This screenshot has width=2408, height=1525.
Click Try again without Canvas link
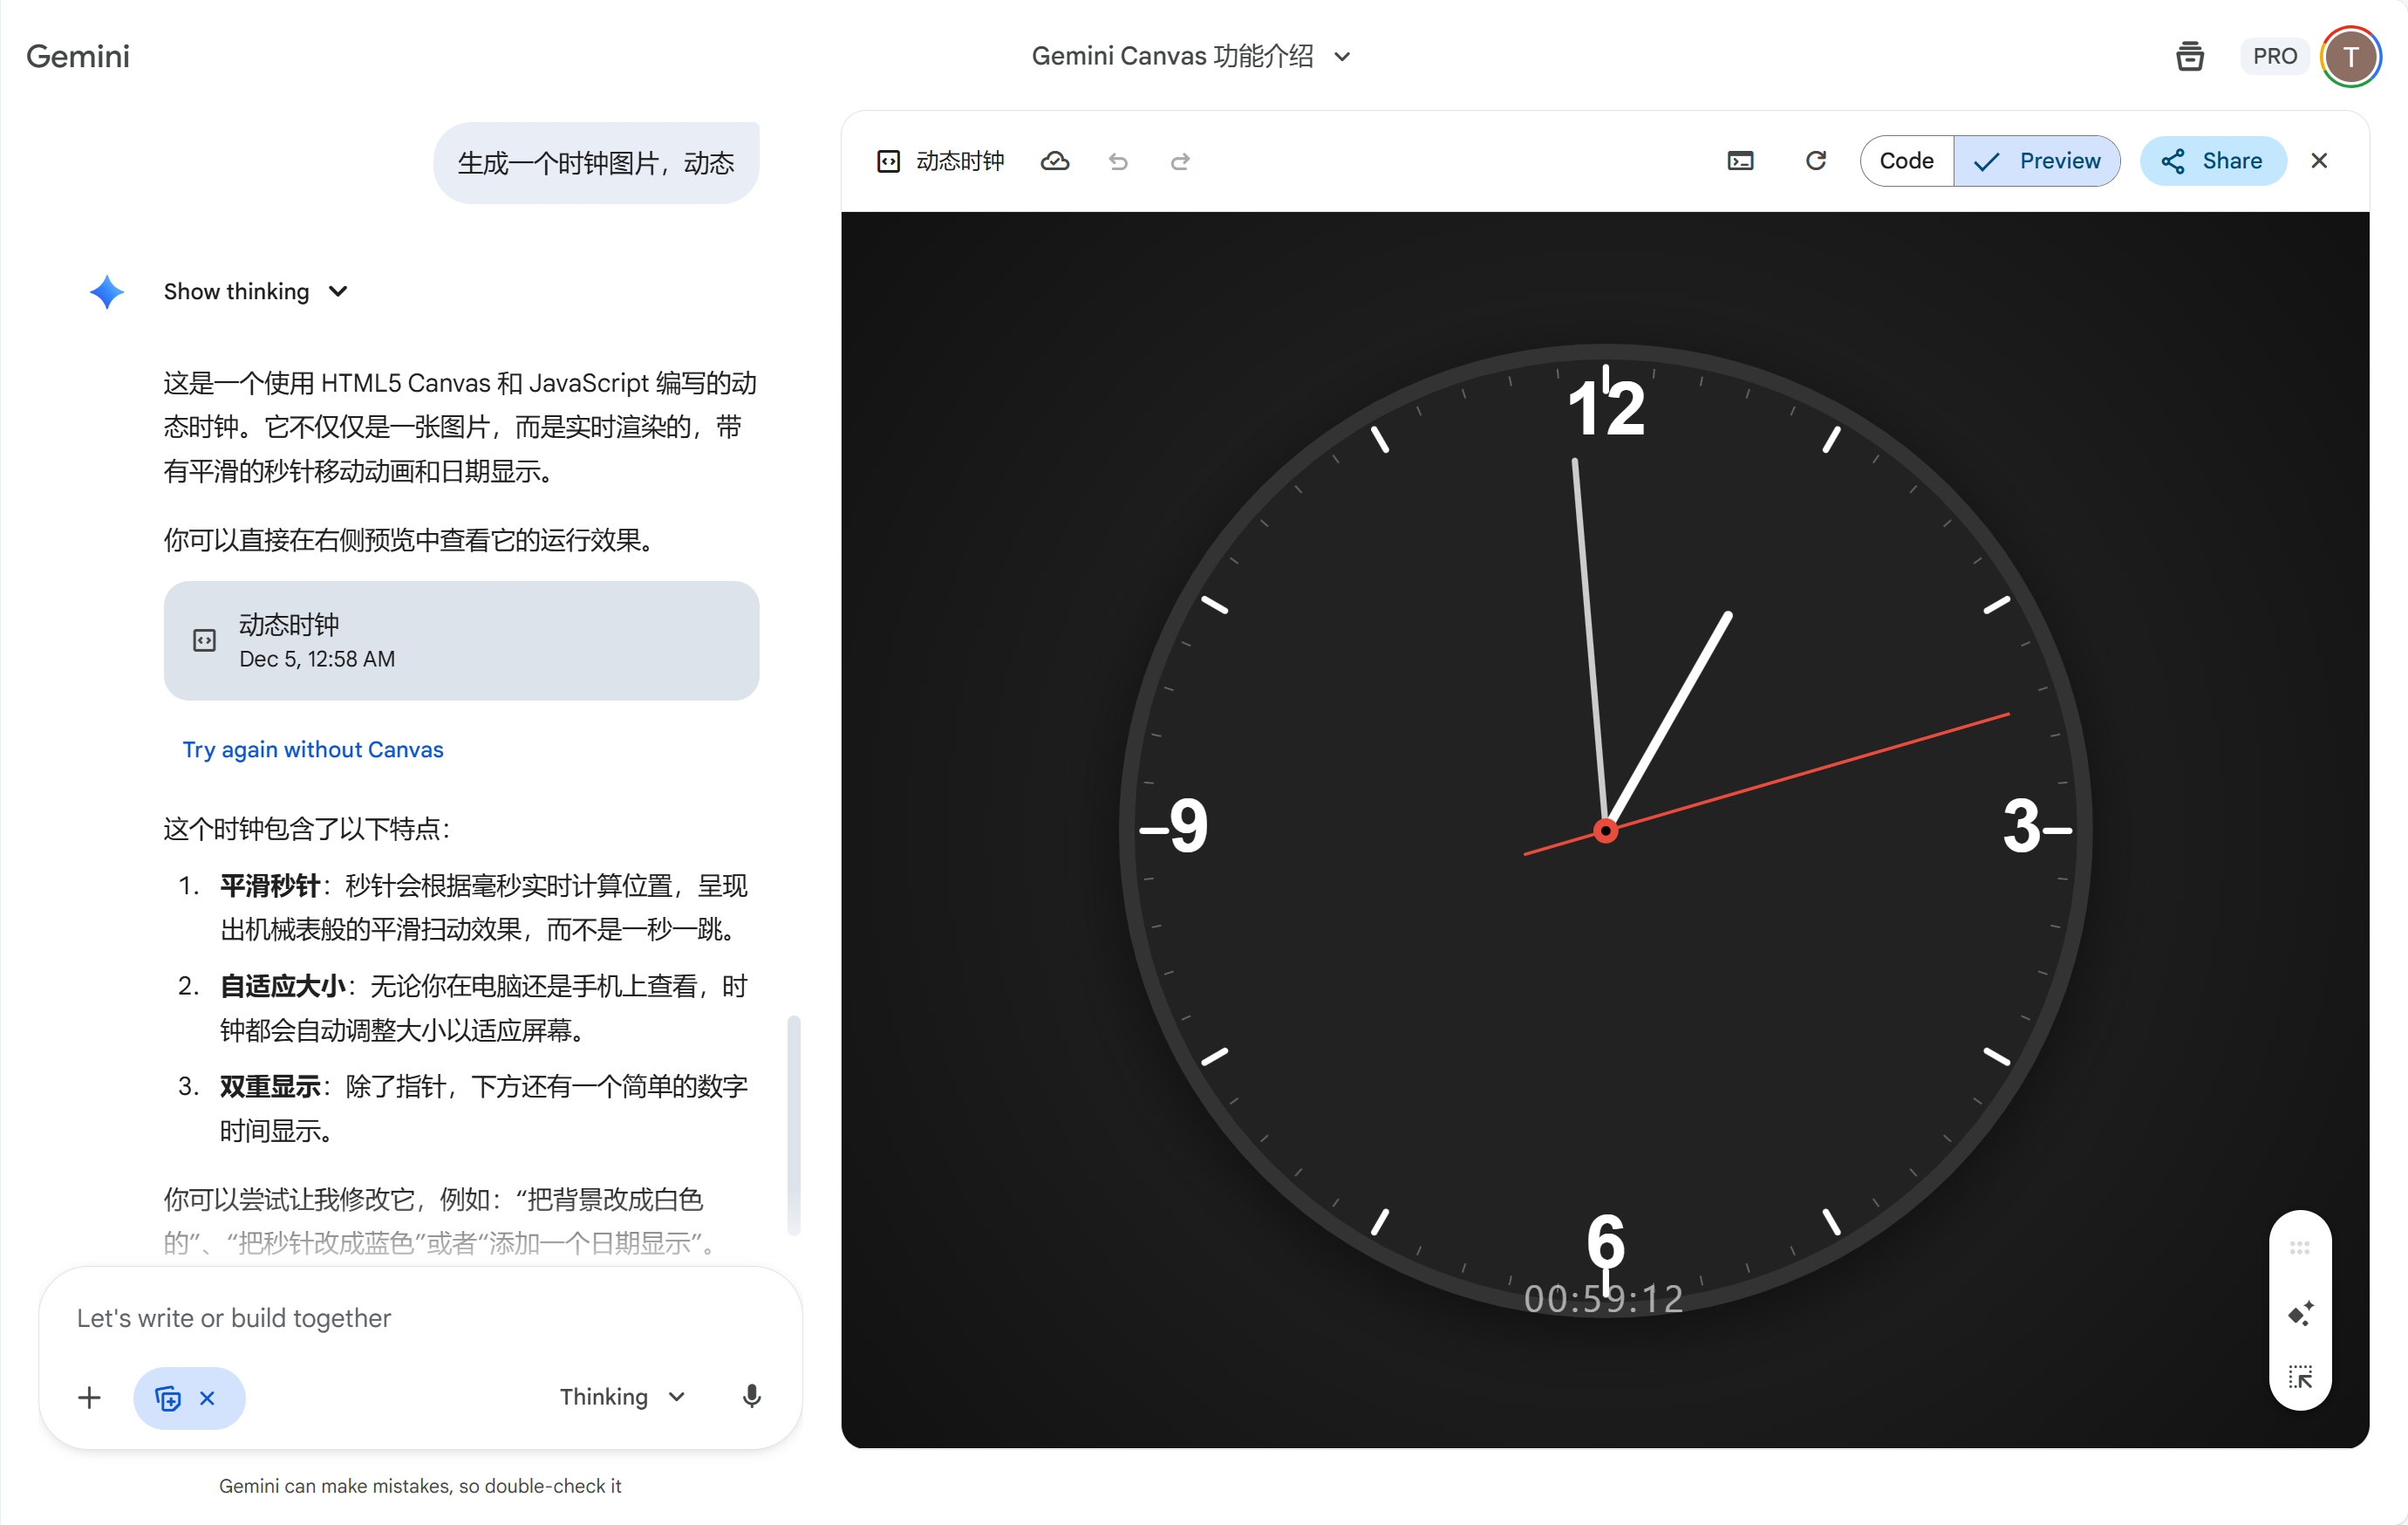[313, 749]
